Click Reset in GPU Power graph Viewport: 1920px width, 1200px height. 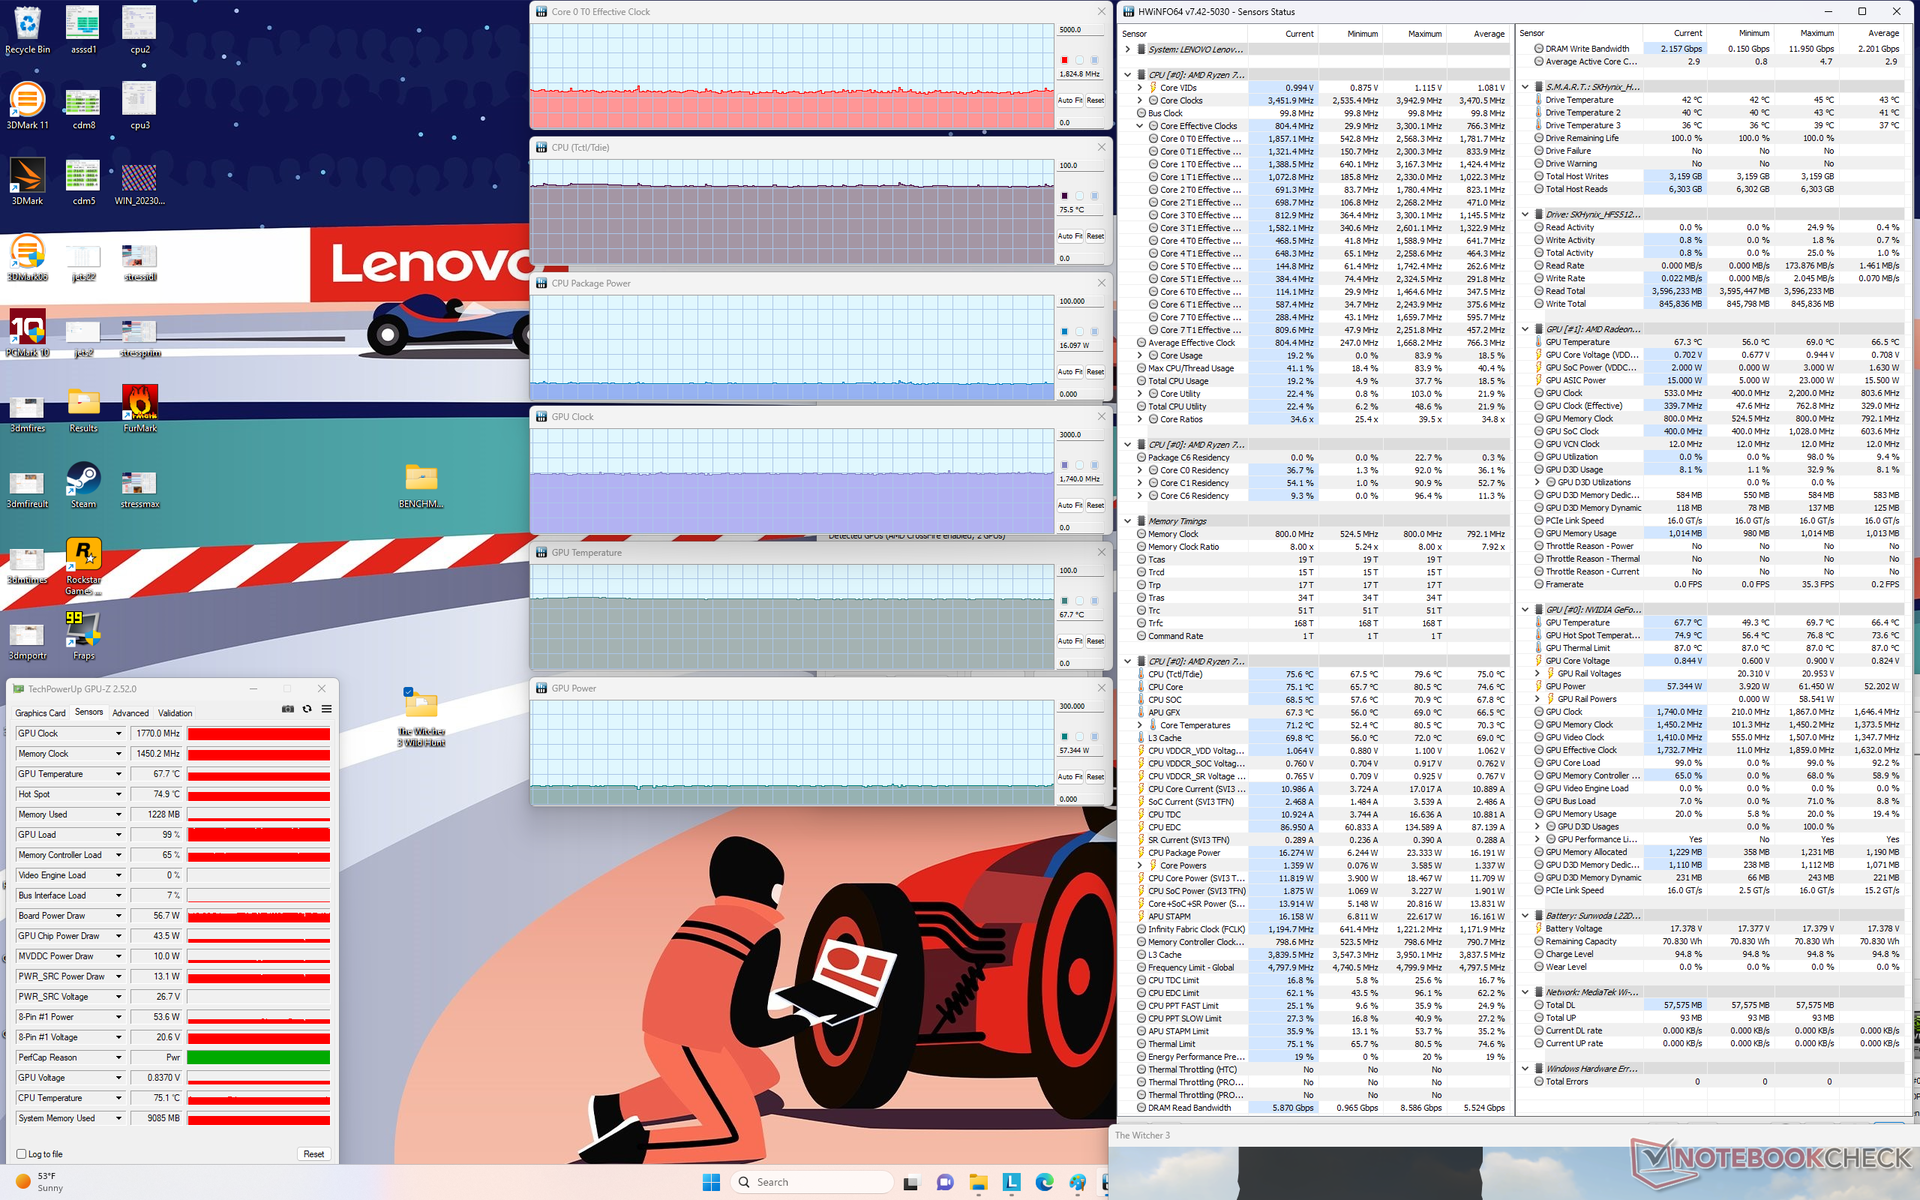point(1095,776)
